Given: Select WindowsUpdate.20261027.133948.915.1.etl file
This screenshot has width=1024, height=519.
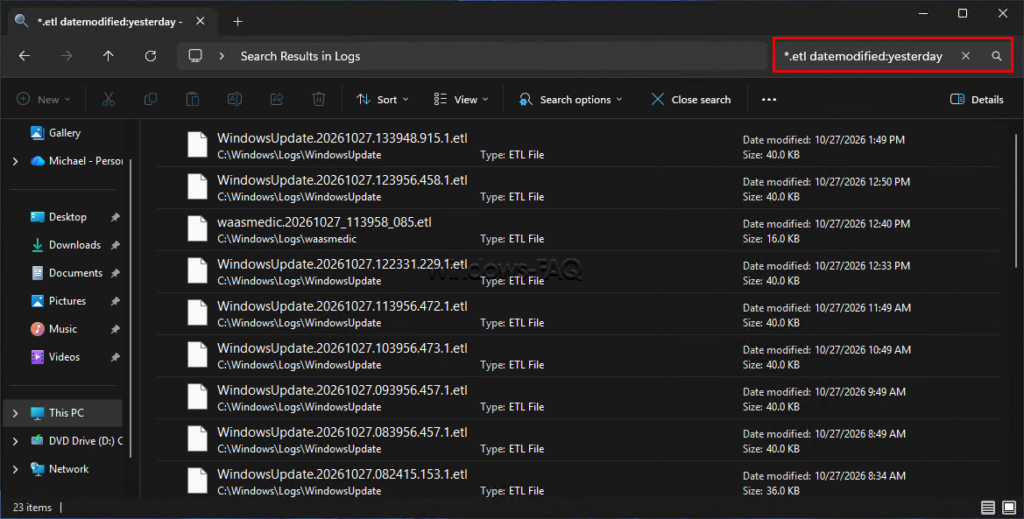Looking at the screenshot, I should click(x=578, y=146).
